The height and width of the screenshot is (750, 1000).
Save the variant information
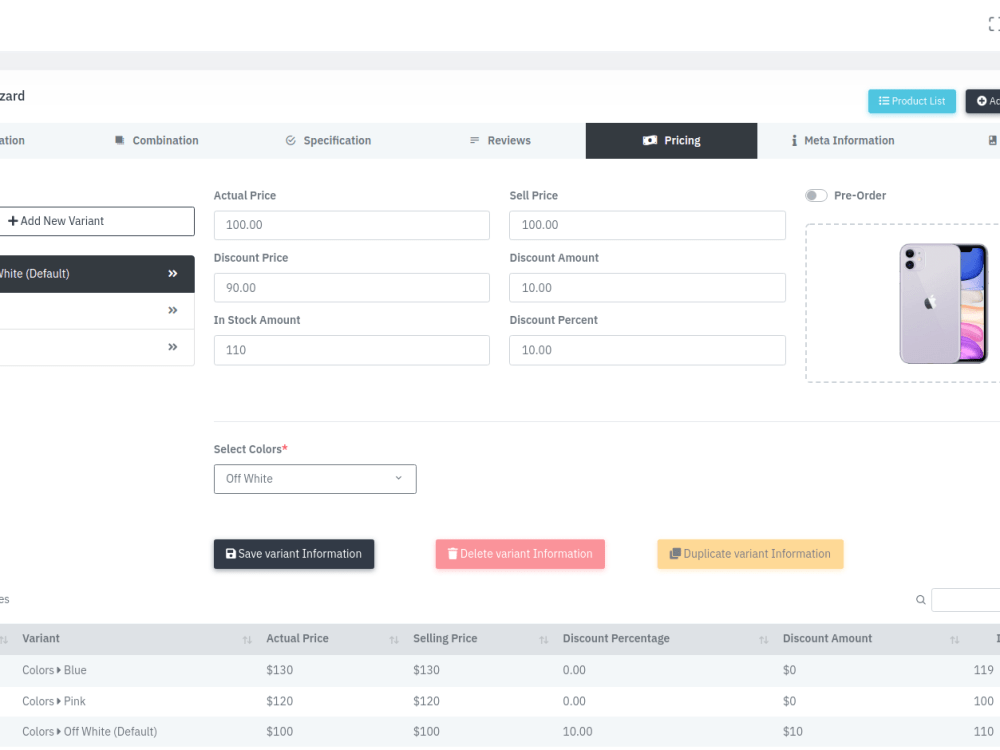click(294, 553)
